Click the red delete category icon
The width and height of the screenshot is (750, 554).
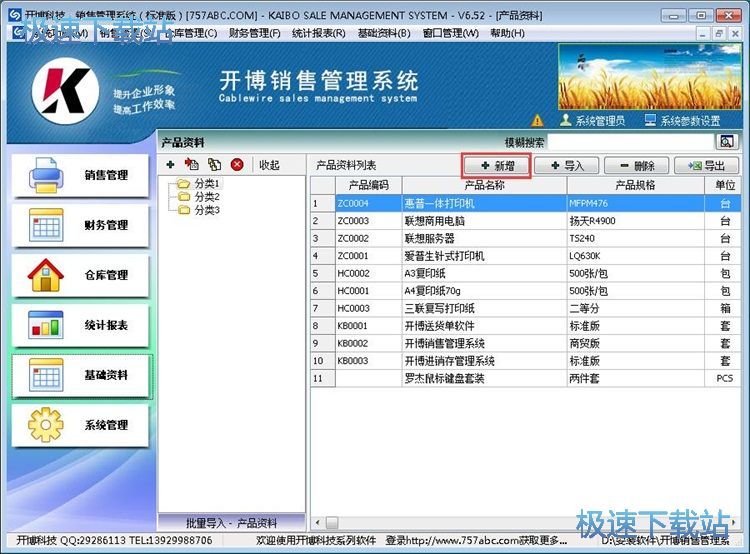tap(237, 165)
